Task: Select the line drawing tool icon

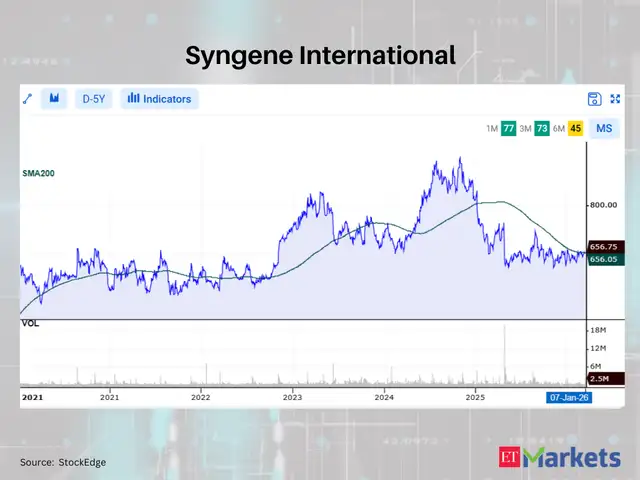Action: (28, 98)
